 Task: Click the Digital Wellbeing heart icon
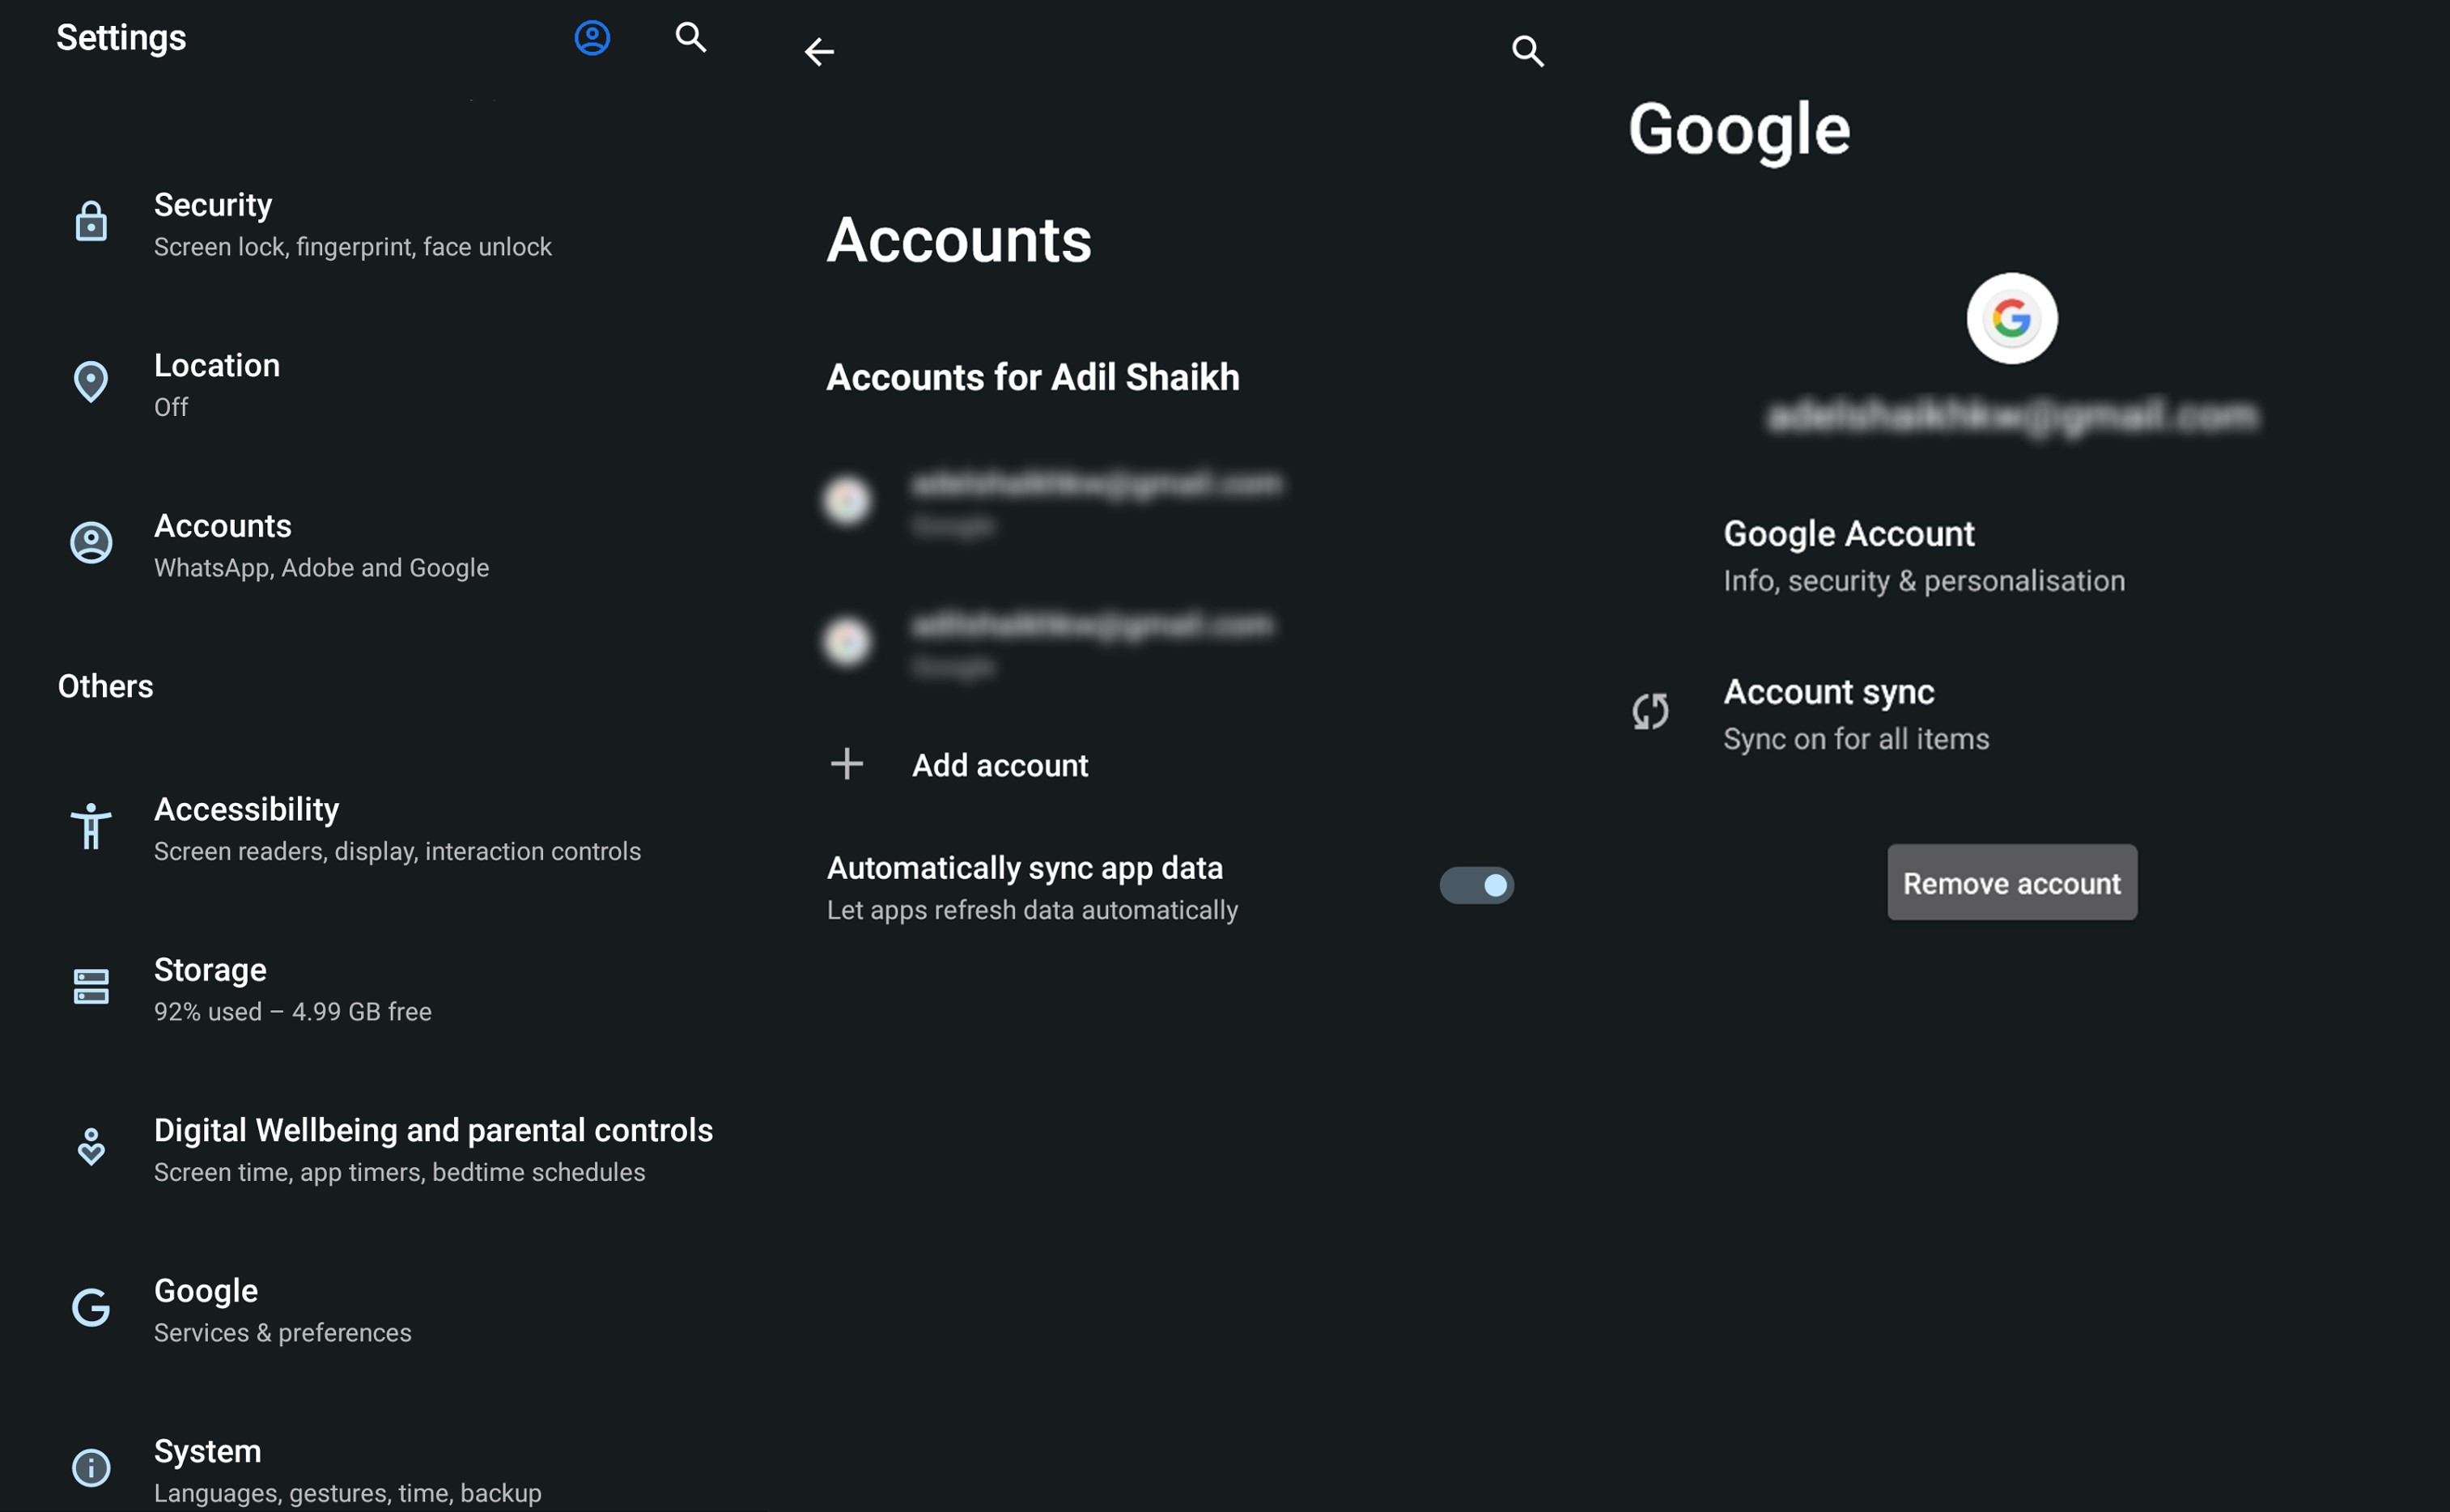[x=91, y=1147]
